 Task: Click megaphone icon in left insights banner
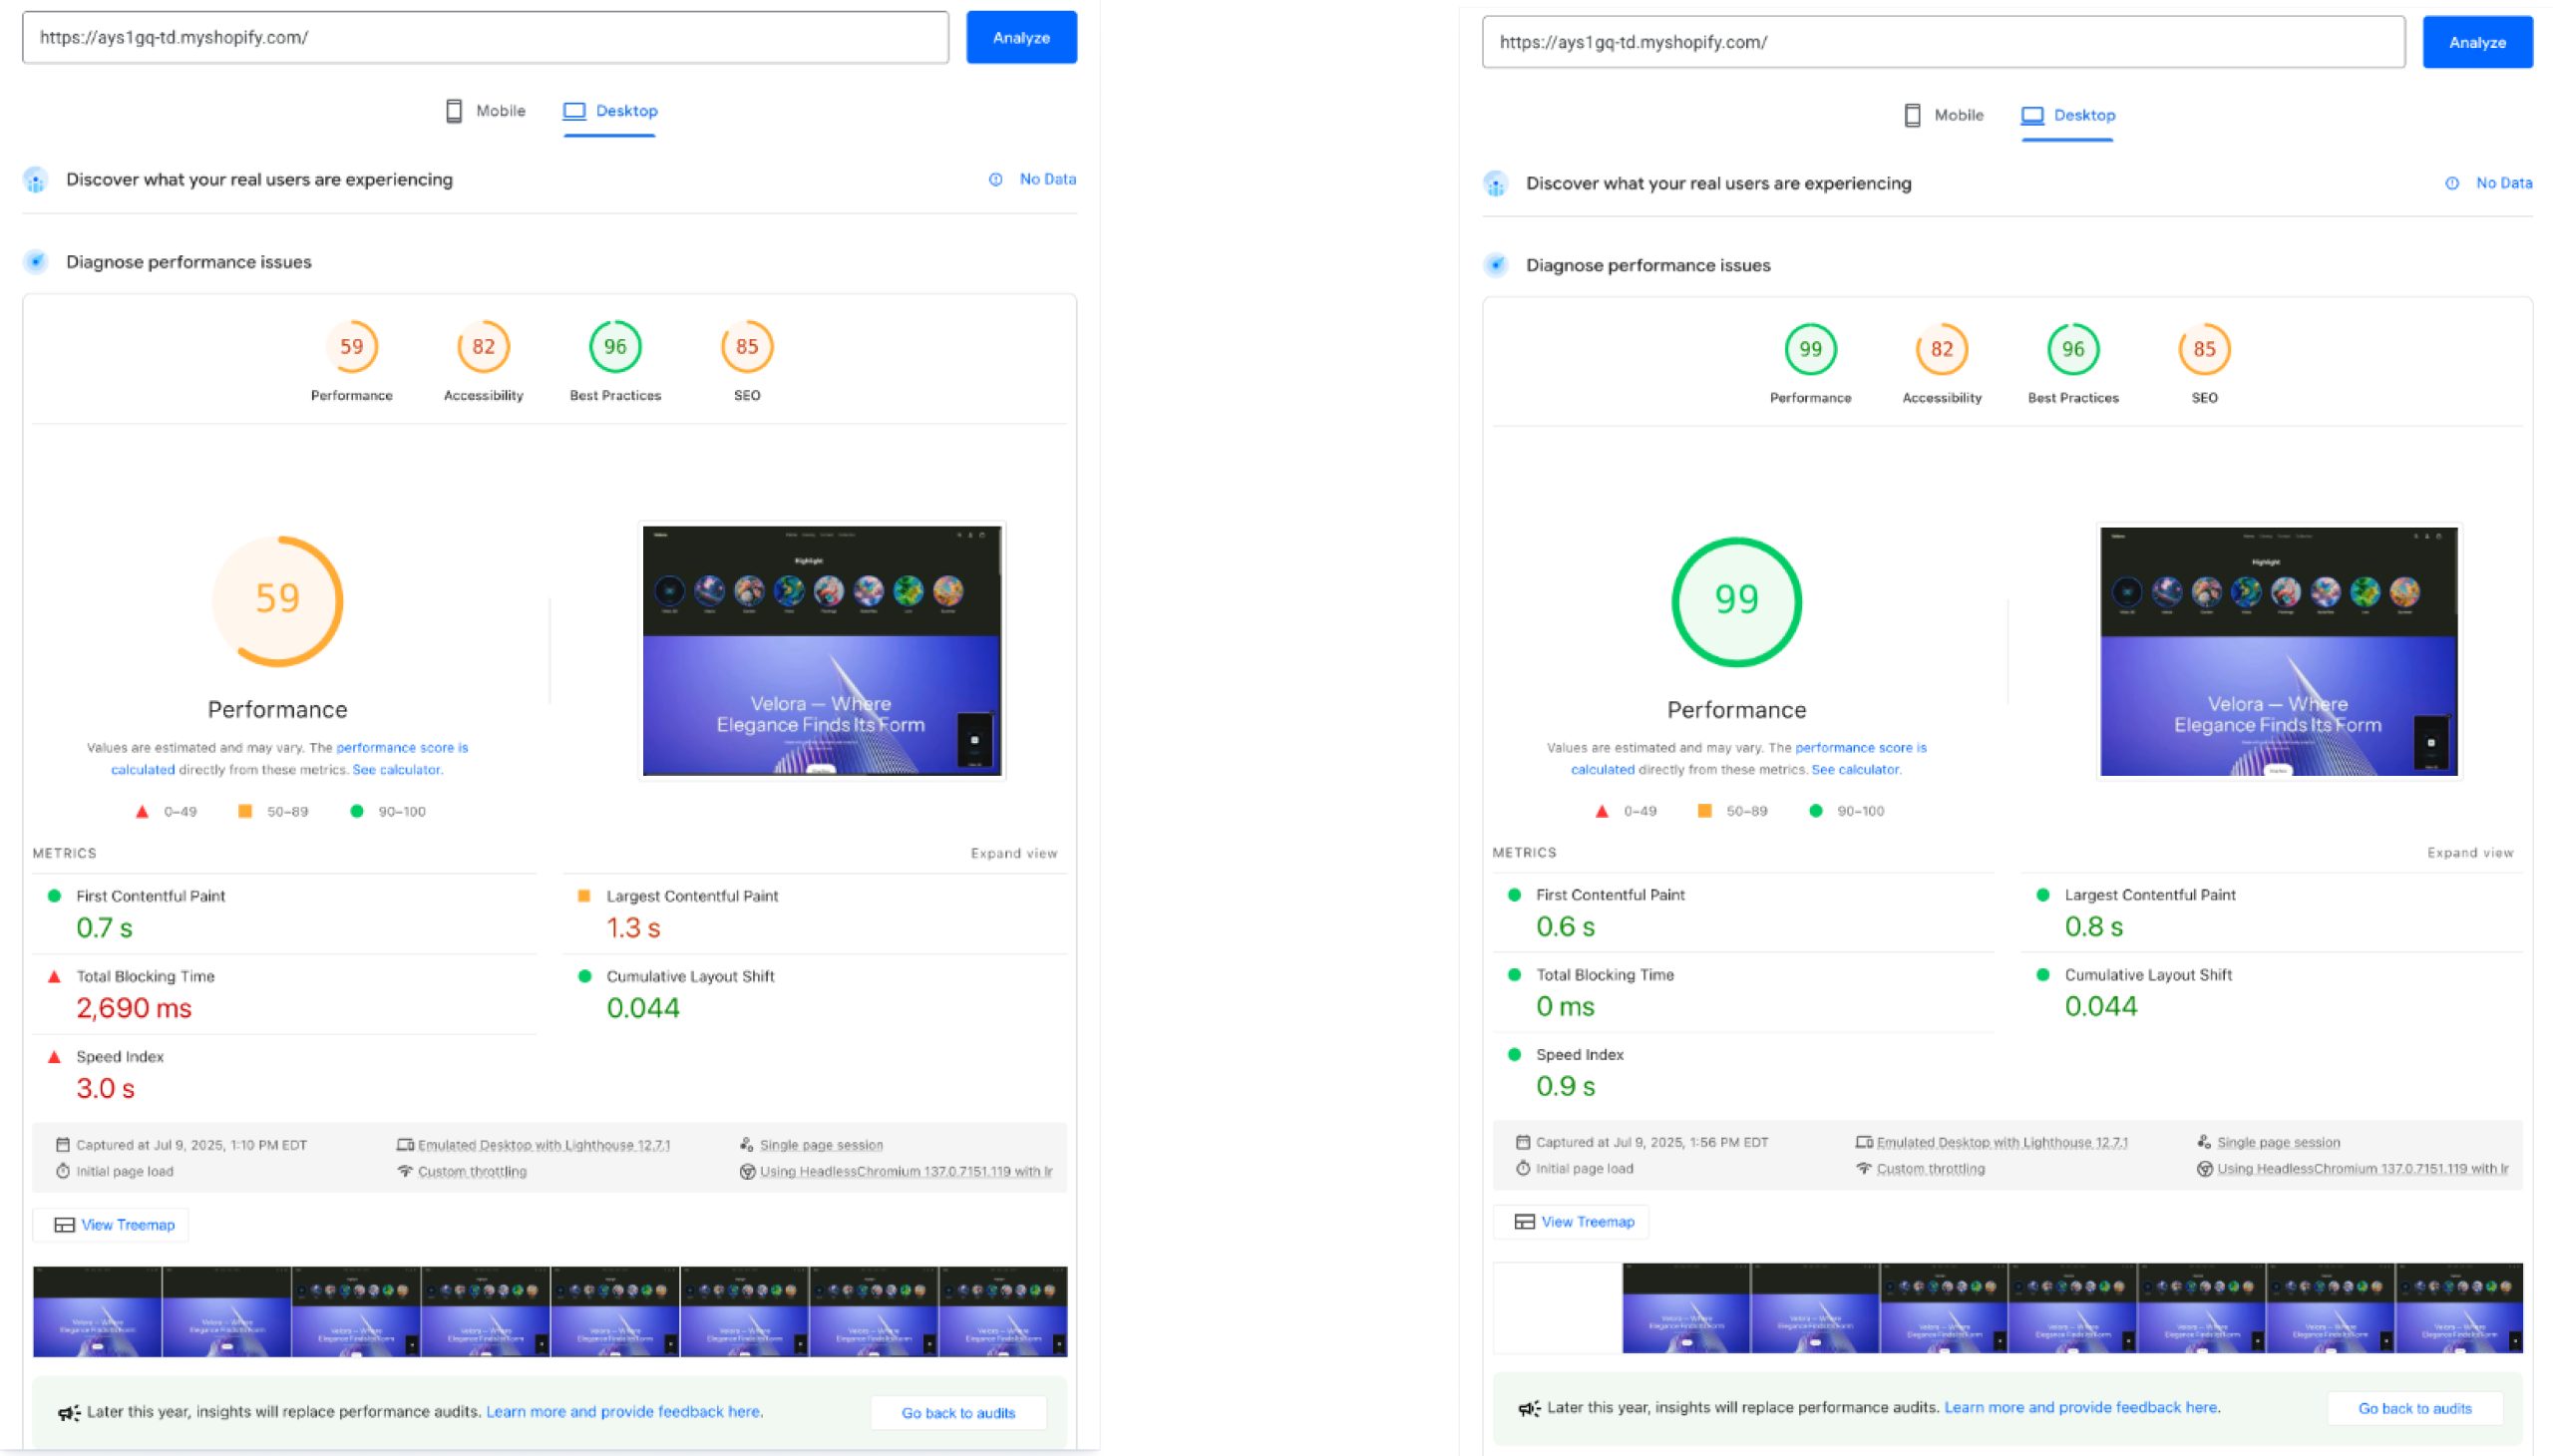[68, 1412]
